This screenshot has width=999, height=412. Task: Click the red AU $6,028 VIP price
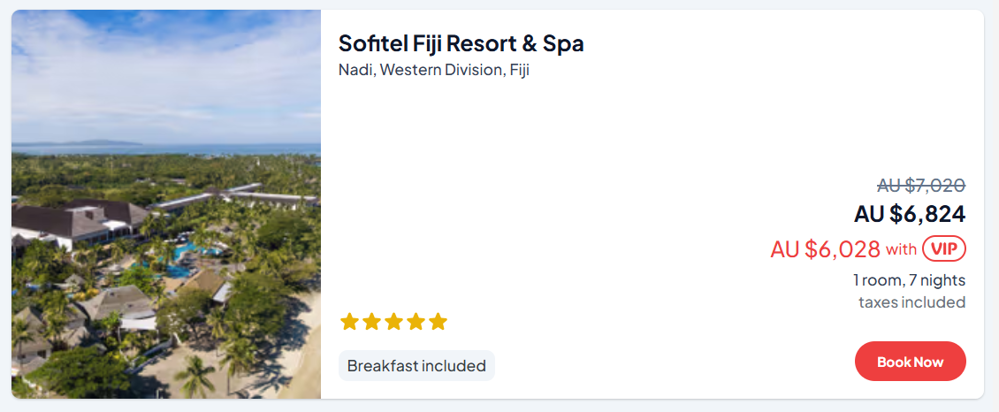coord(825,249)
